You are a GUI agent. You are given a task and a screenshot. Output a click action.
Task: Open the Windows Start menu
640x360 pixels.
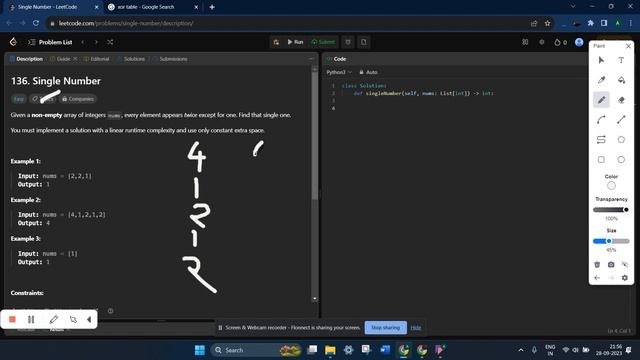(200, 350)
